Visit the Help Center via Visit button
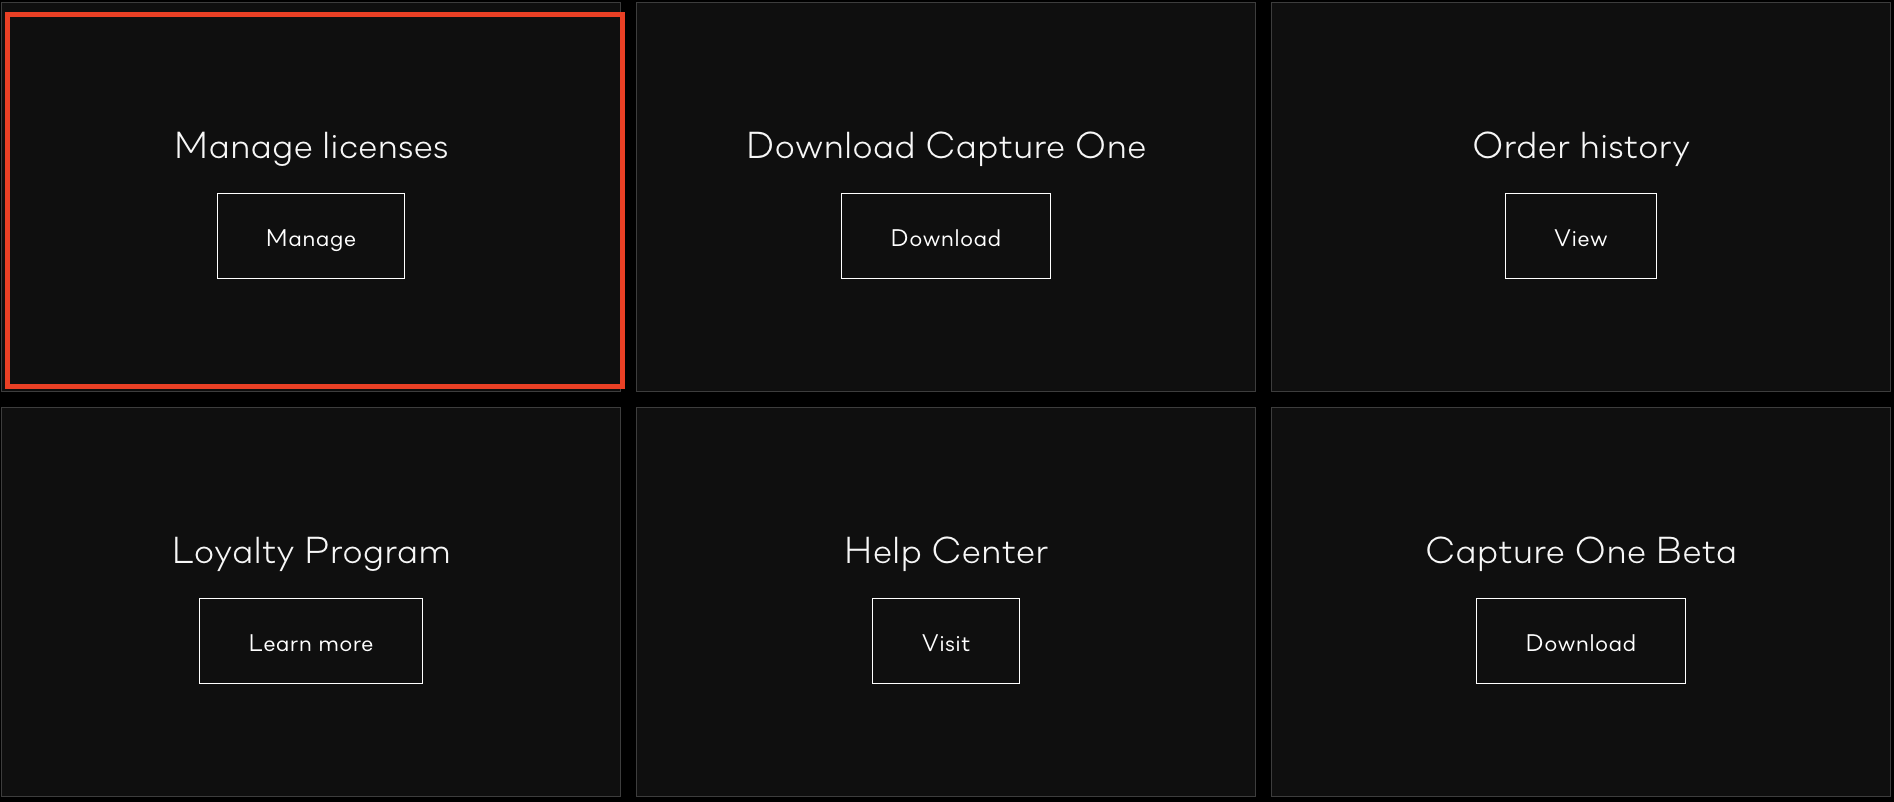The image size is (1894, 802). point(946,641)
